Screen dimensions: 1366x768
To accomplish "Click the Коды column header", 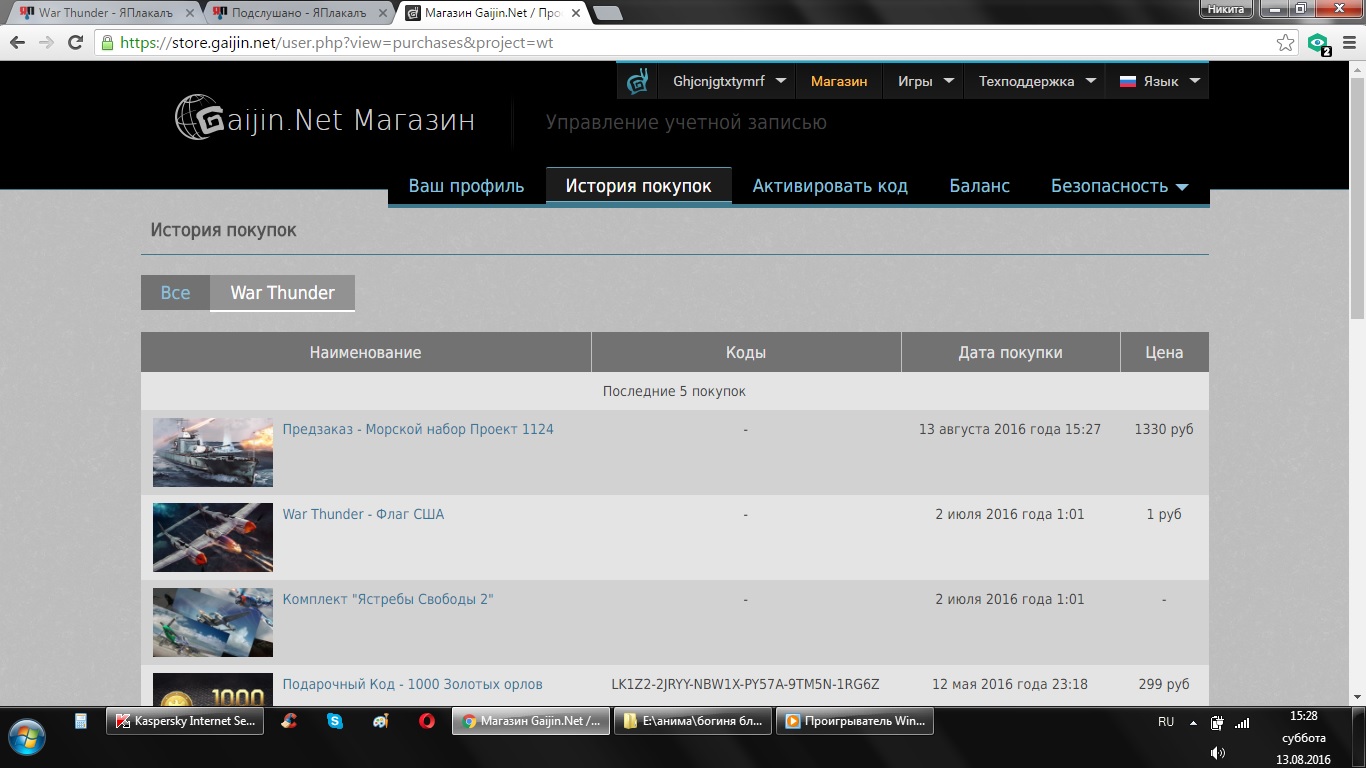I will click(x=746, y=352).
